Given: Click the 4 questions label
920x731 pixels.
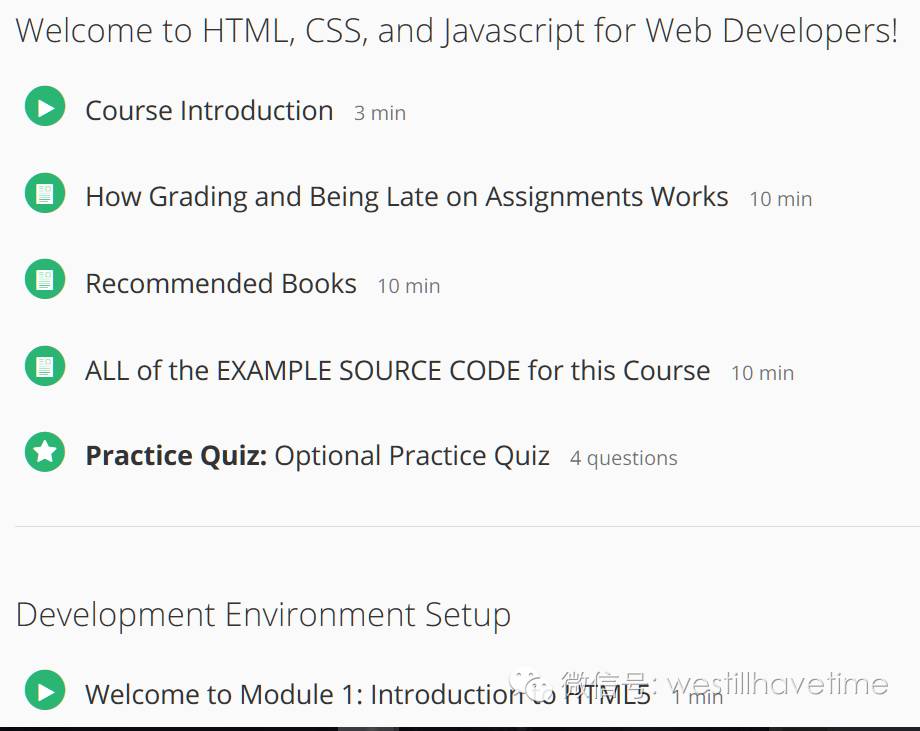Looking at the screenshot, I should 624,458.
